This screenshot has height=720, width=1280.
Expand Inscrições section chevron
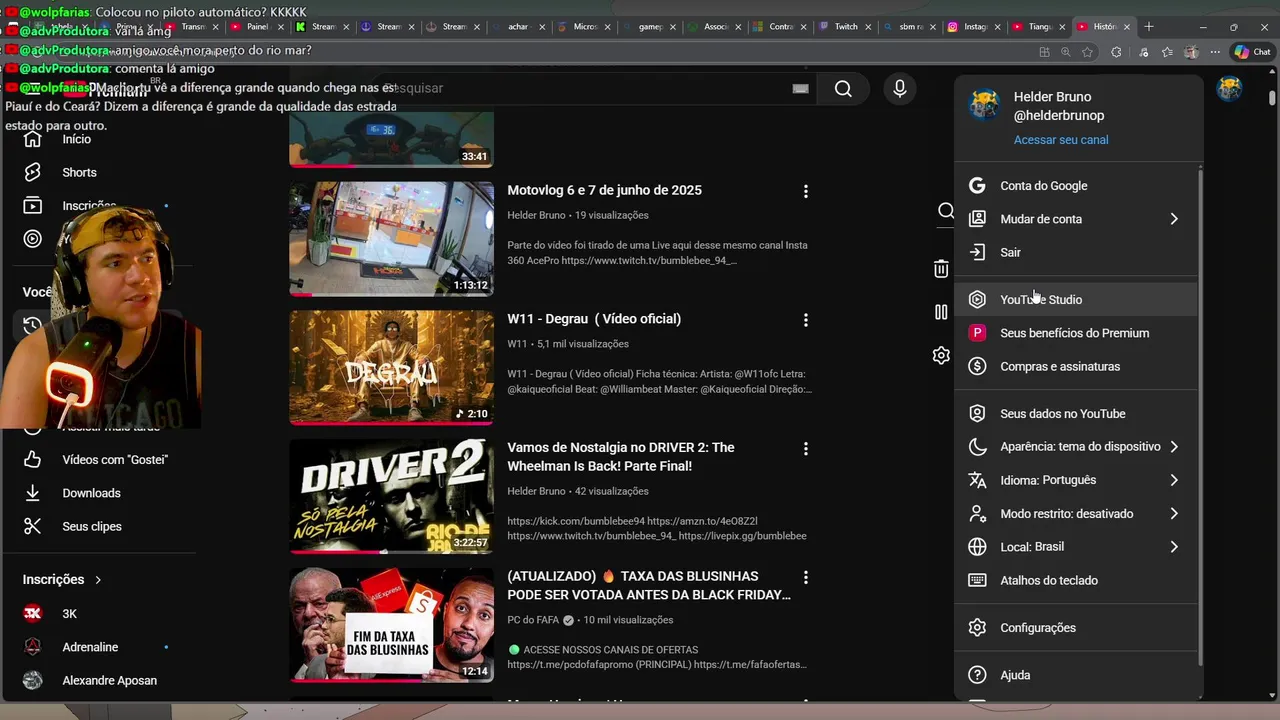click(x=98, y=580)
